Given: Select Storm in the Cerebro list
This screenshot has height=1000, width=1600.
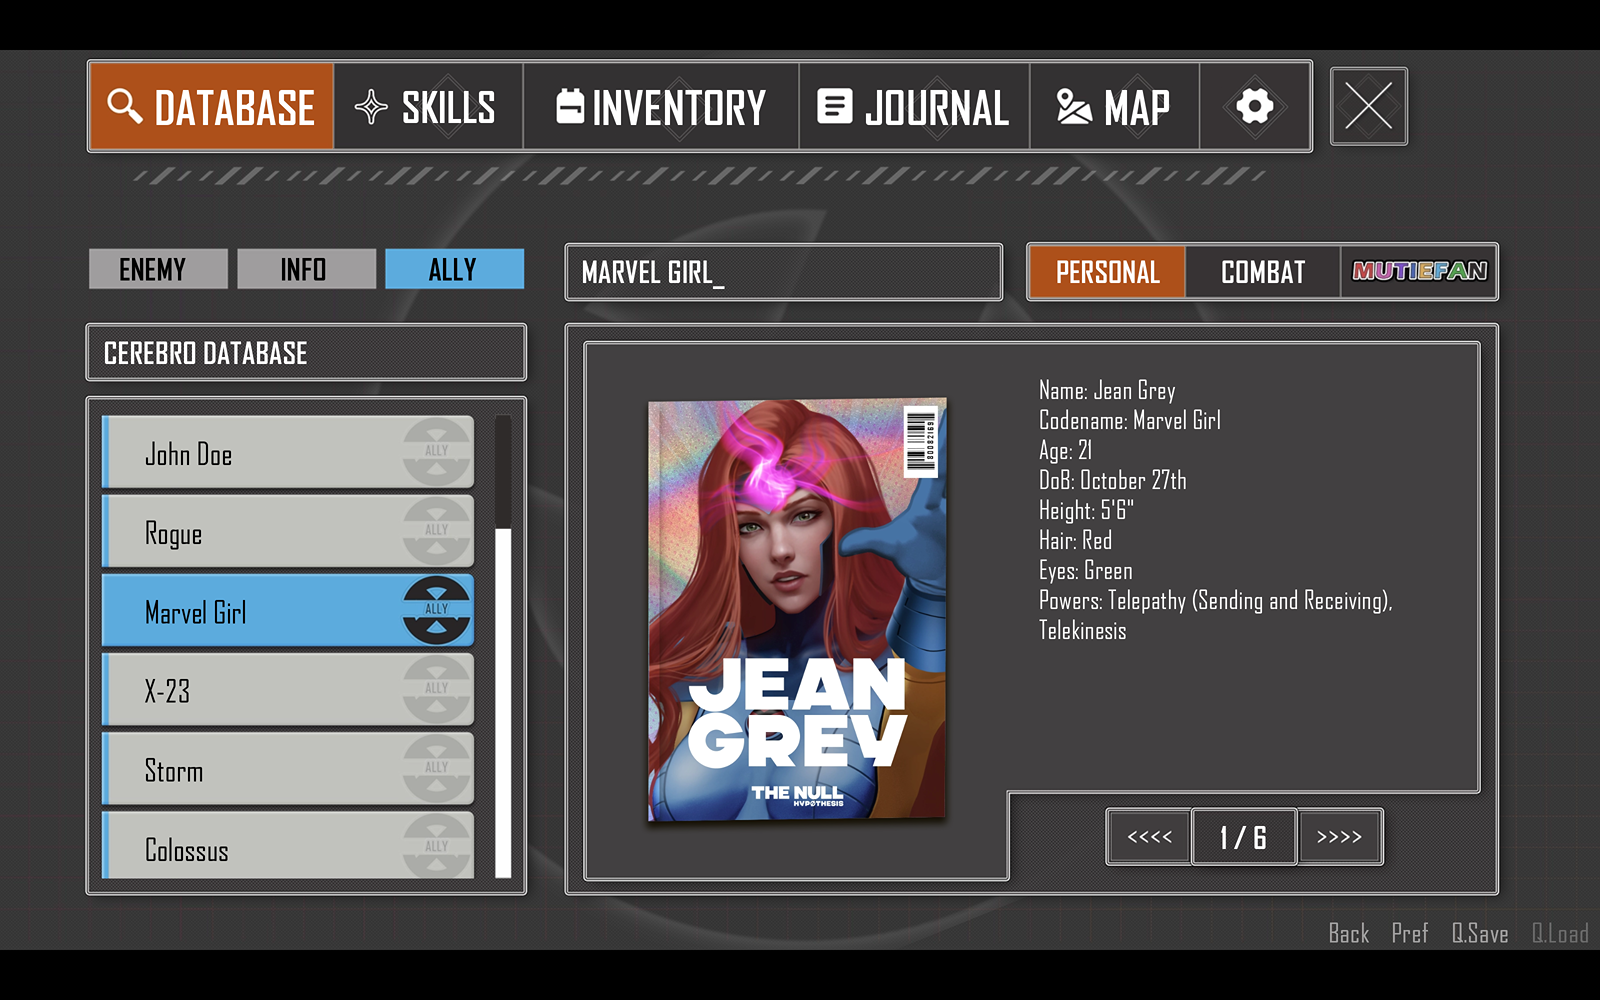Looking at the screenshot, I should [x=288, y=769].
